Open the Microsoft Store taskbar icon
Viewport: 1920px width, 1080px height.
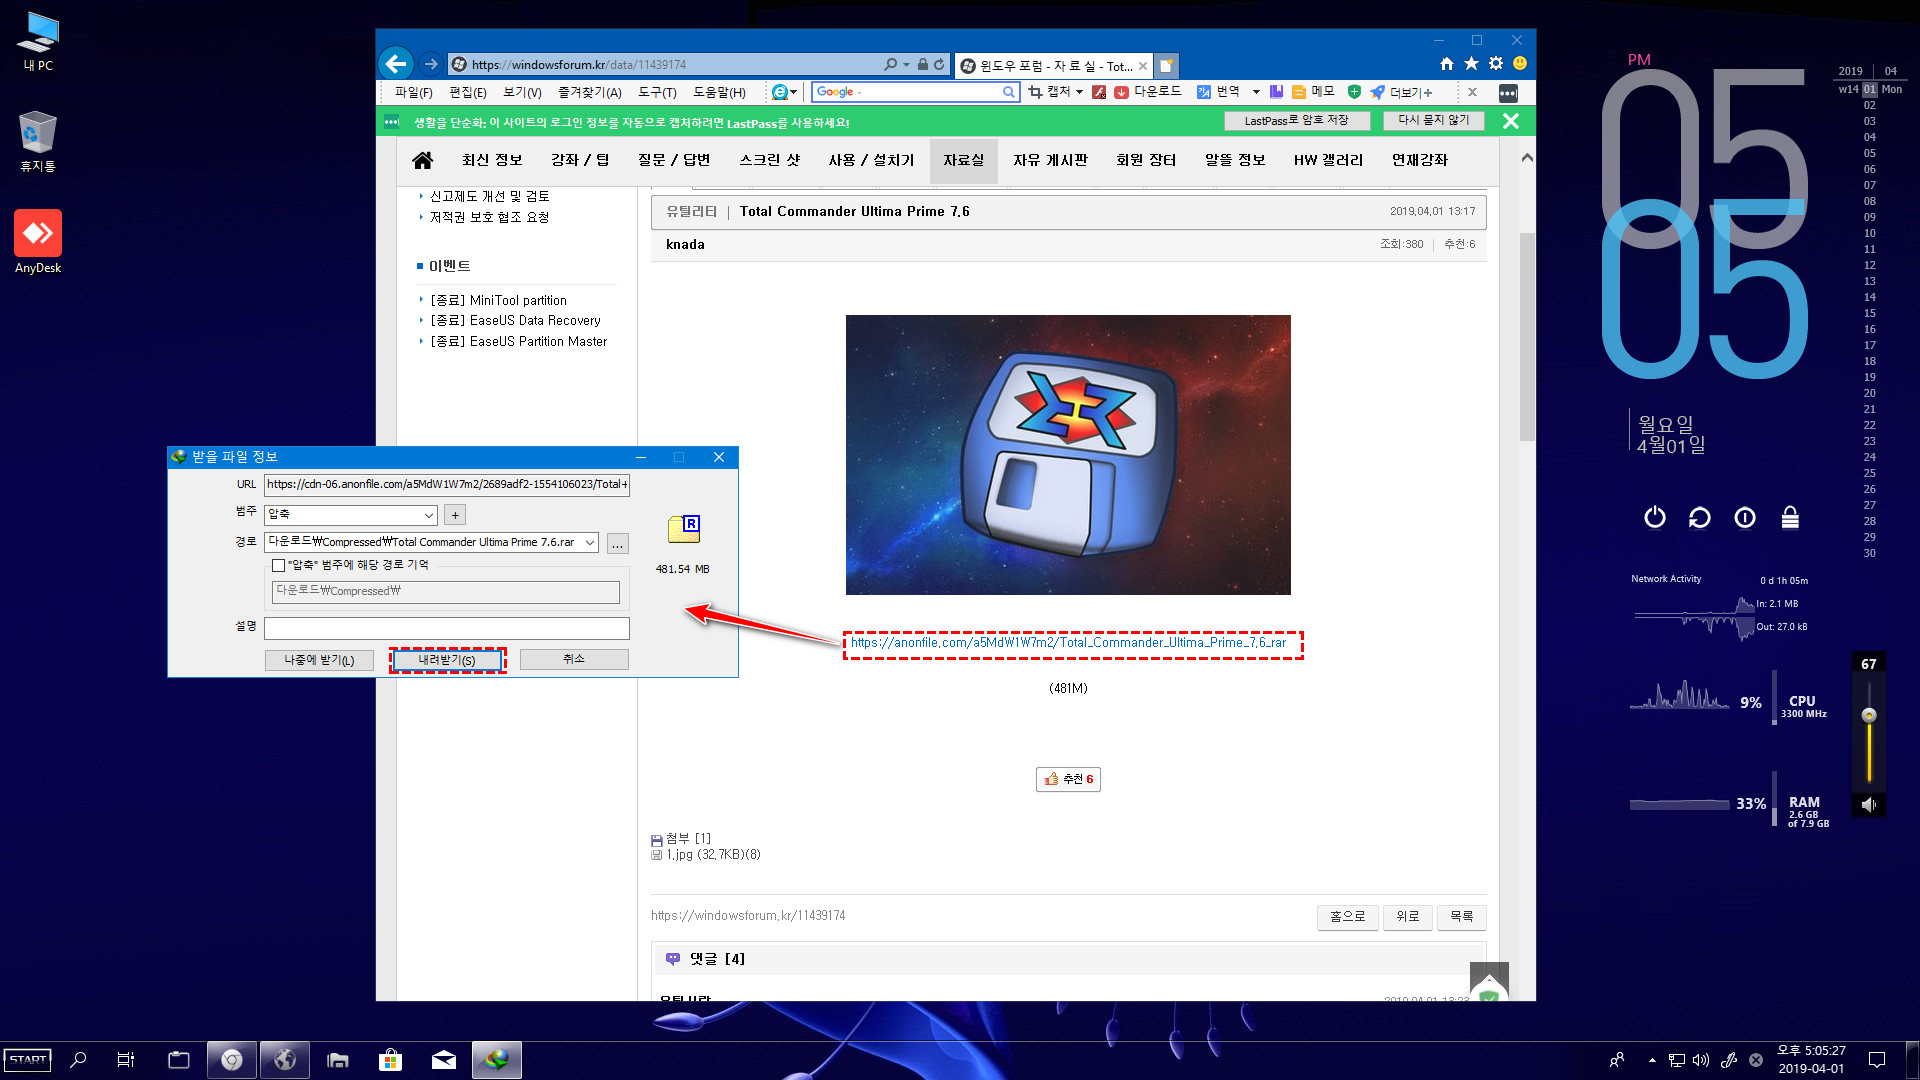[x=390, y=1060]
